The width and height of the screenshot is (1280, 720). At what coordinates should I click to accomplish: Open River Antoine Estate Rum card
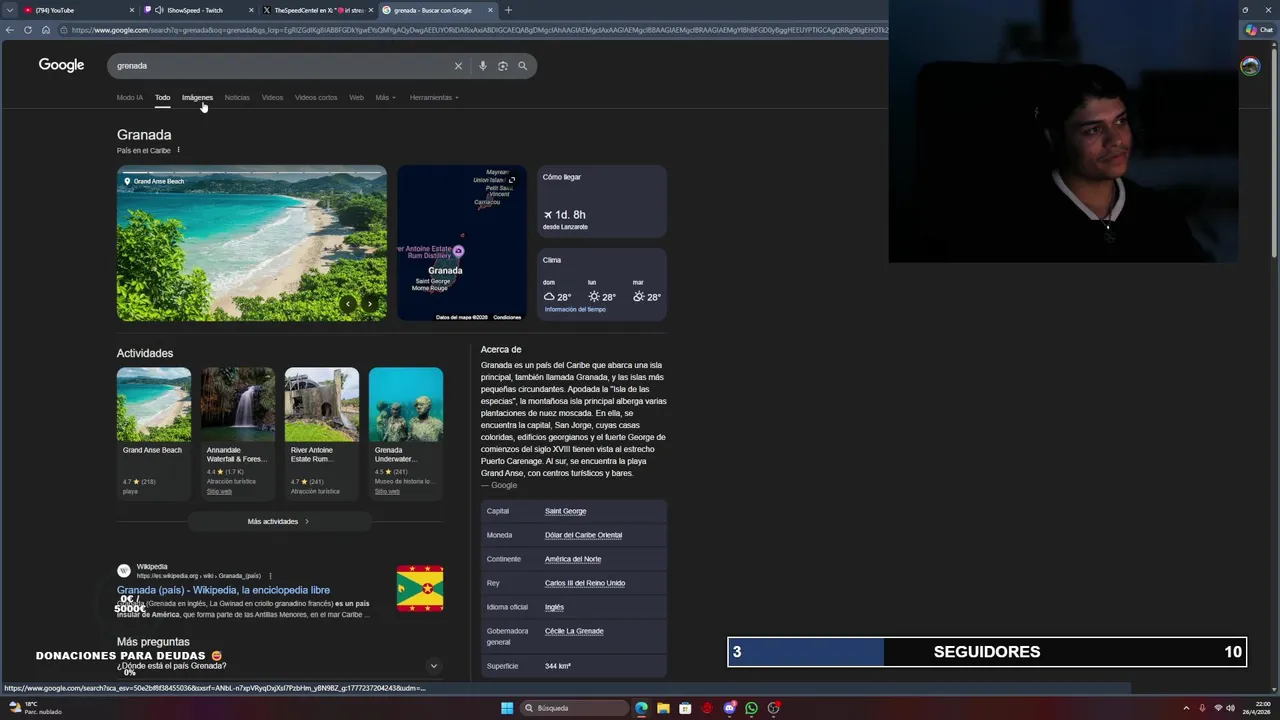tap(321, 433)
